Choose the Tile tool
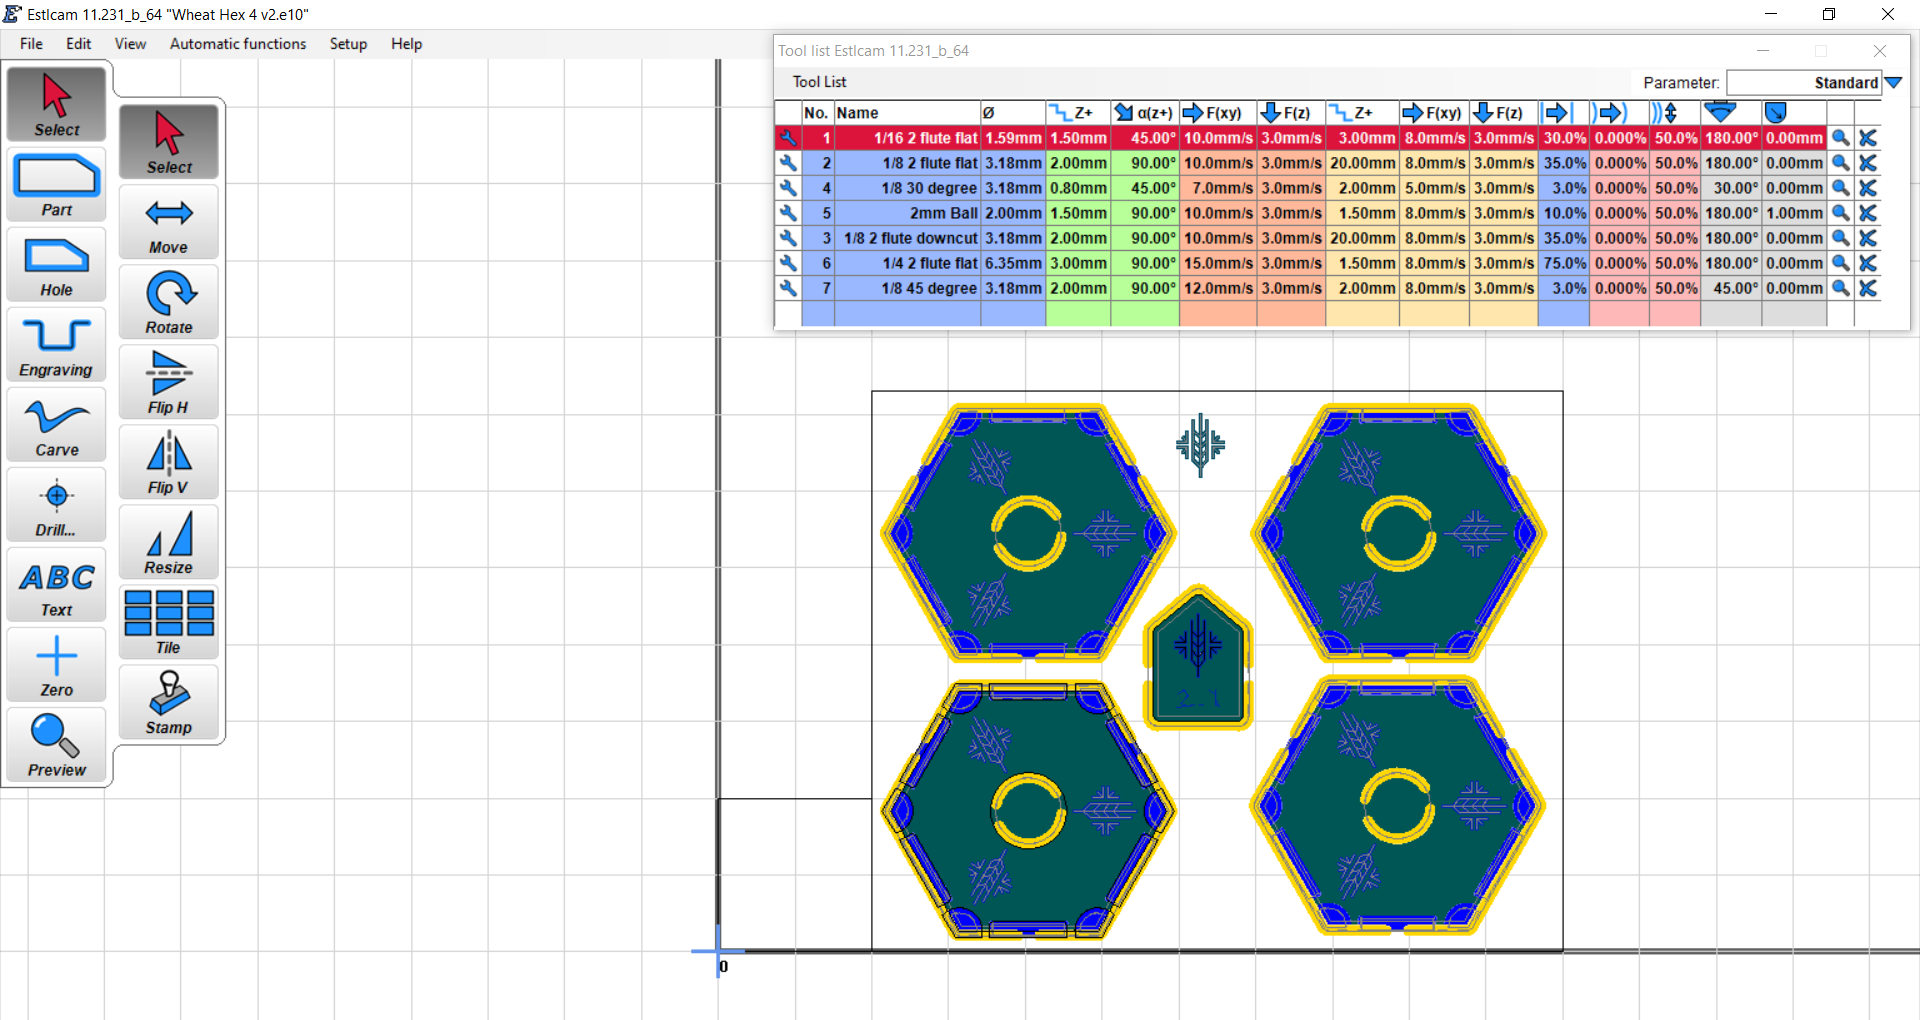This screenshot has width=1920, height=1020. [169, 622]
